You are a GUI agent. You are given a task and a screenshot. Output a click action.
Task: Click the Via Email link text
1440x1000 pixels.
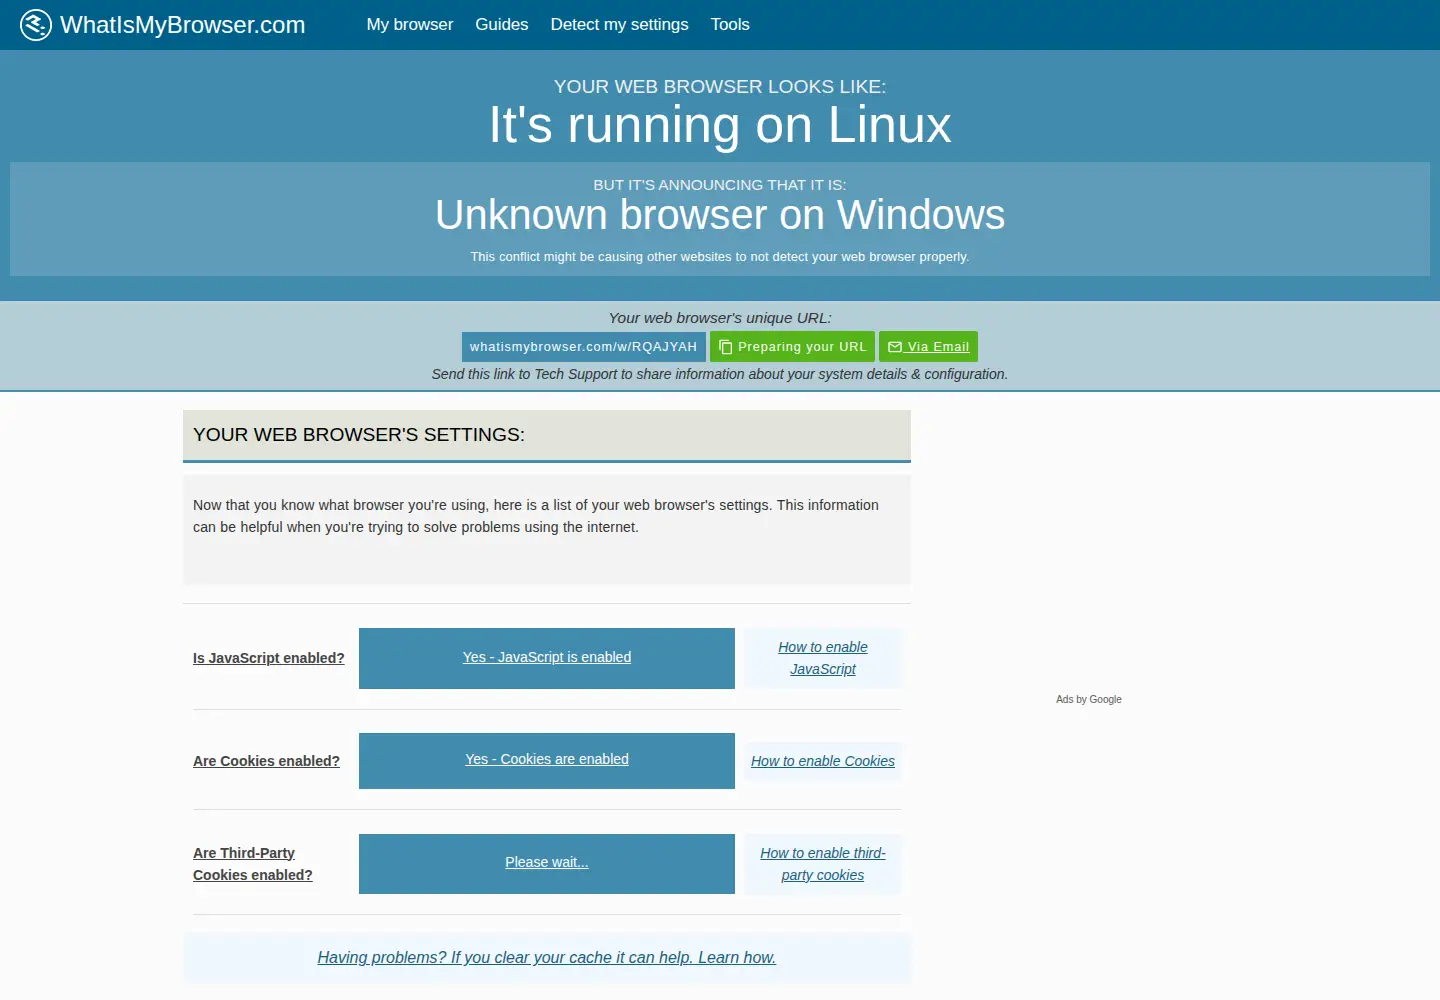(x=938, y=347)
